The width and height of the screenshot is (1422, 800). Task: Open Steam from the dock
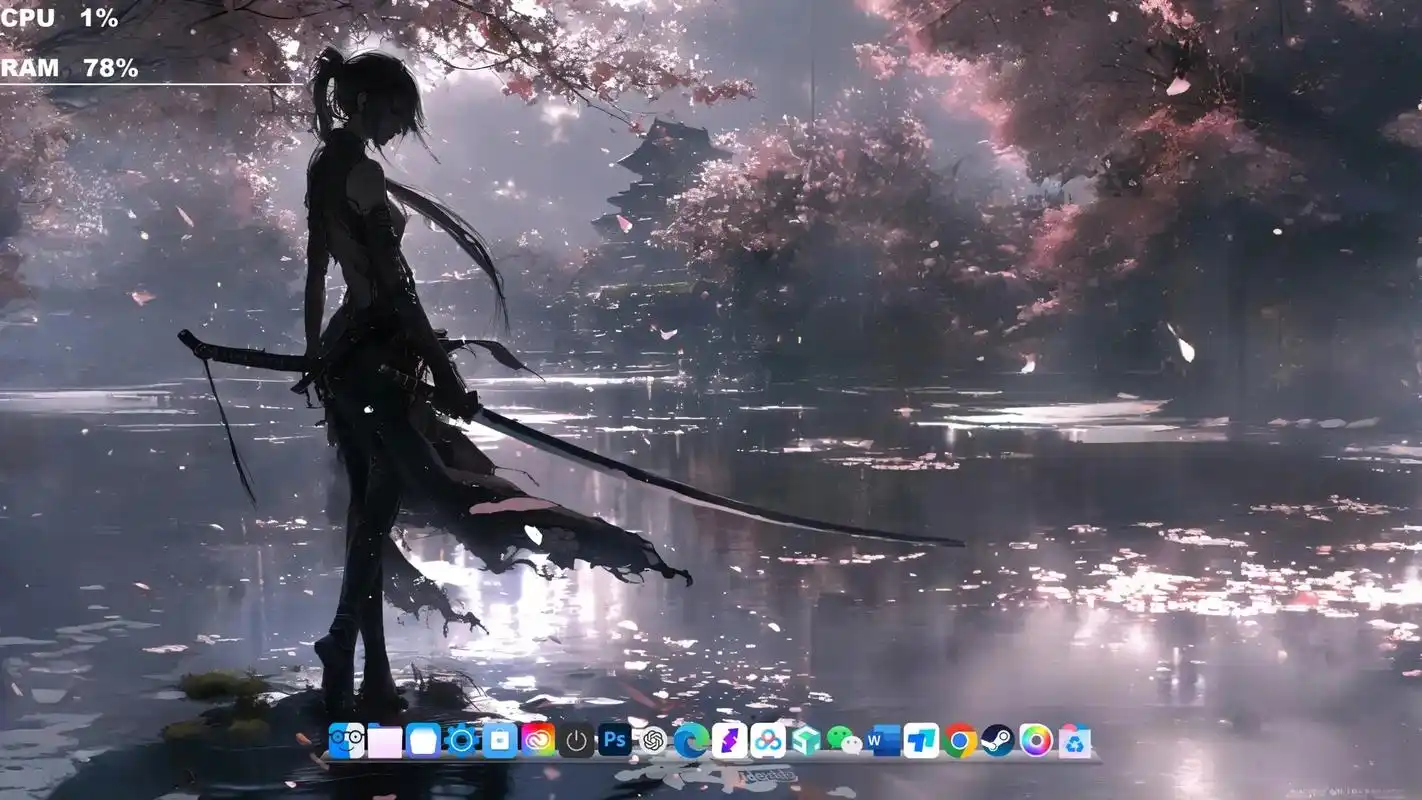[x=998, y=741]
